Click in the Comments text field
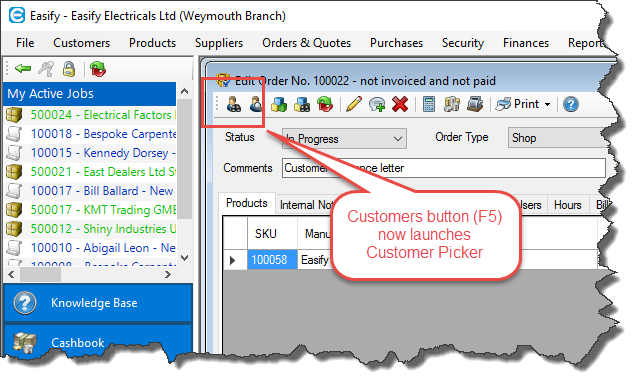This screenshot has width=642, height=388. coord(443,168)
